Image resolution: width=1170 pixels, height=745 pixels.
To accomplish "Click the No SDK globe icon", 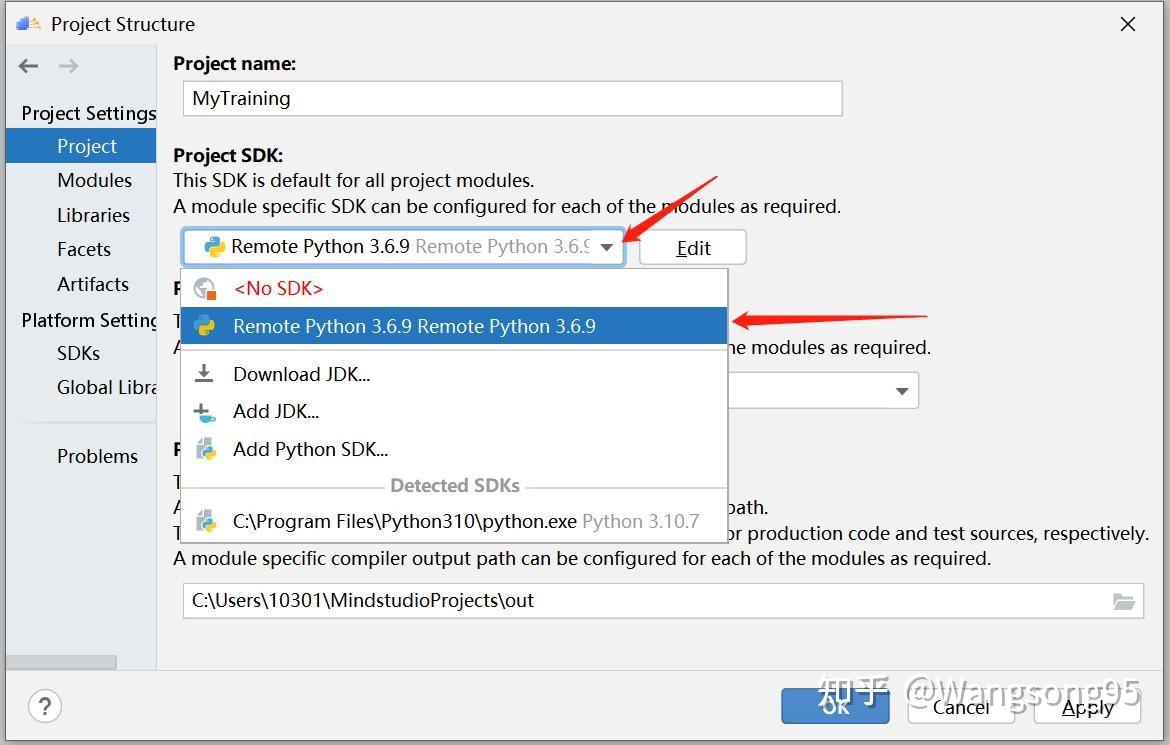I will point(204,289).
